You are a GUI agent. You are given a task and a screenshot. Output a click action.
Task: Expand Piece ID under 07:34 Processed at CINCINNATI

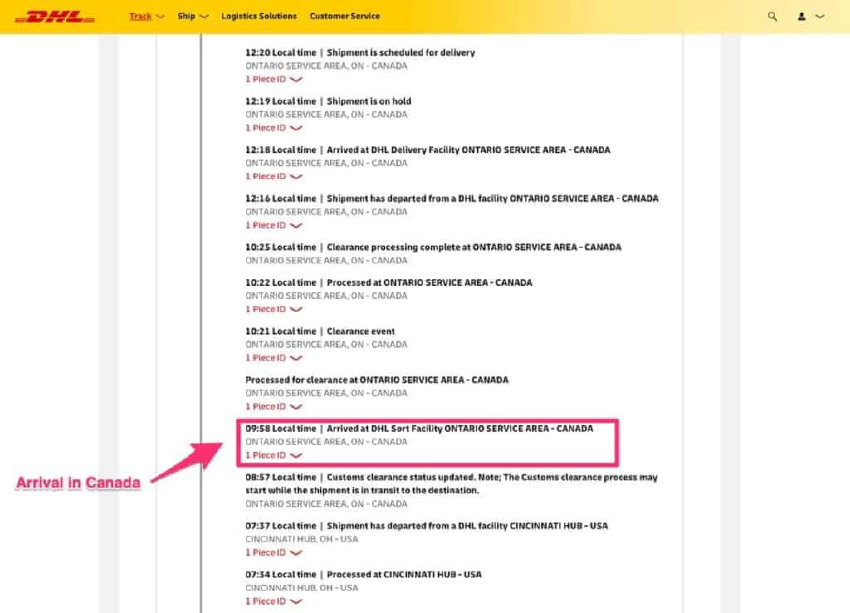point(273,601)
